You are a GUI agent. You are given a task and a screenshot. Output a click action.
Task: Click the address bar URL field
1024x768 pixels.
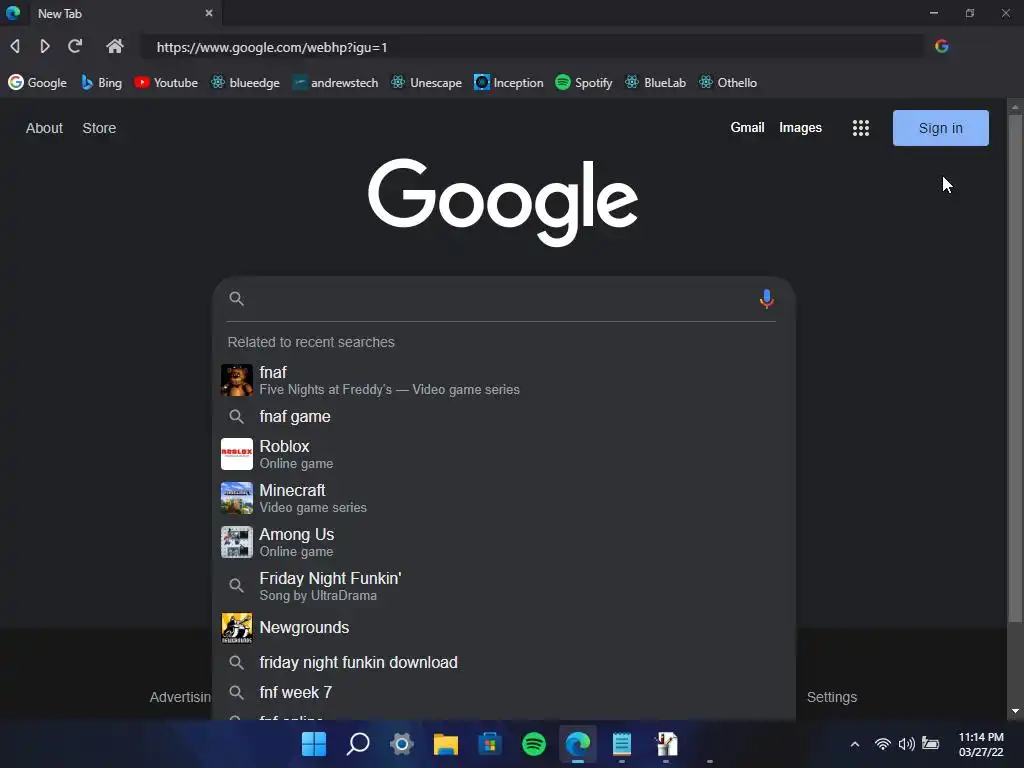pyautogui.click(x=532, y=47)
